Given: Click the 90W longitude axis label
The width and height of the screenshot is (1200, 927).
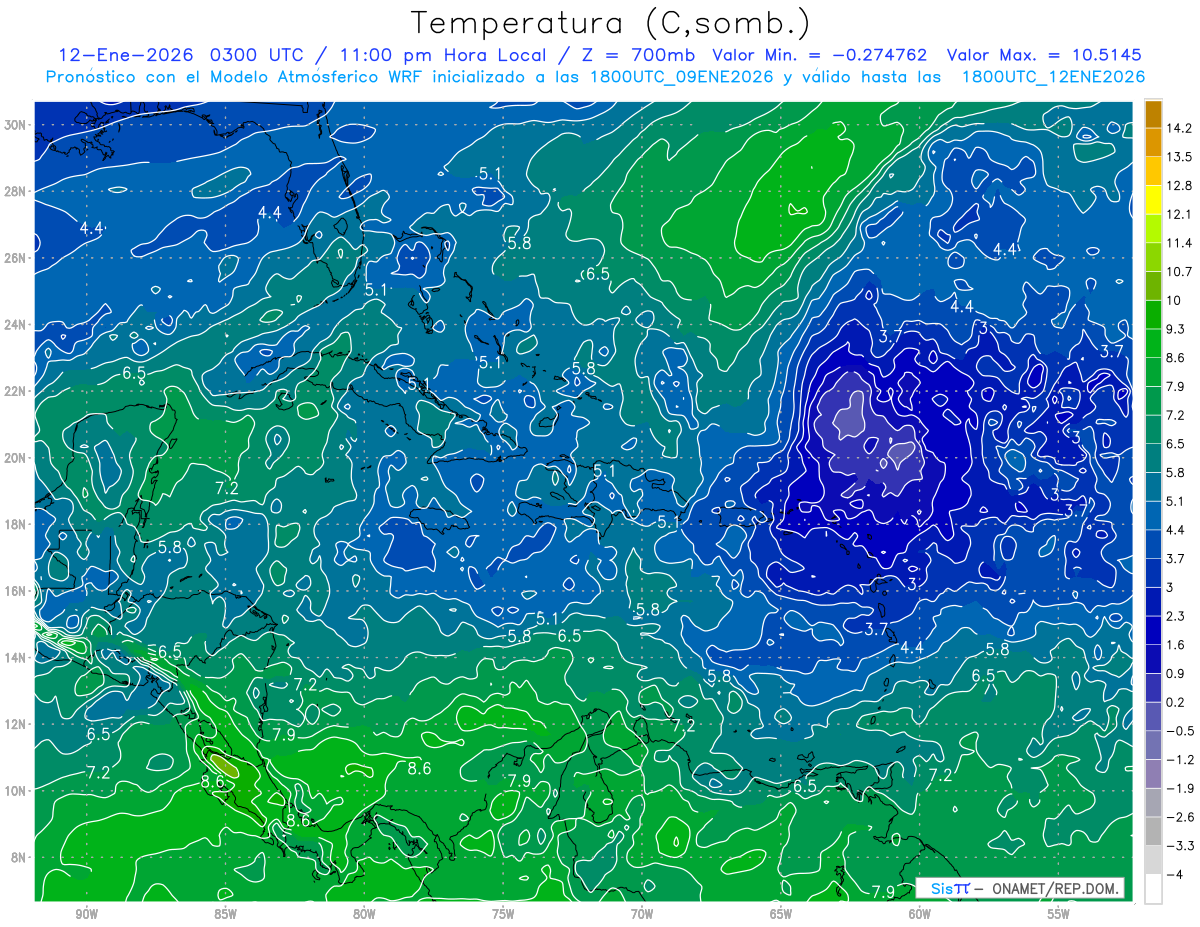Looking at the screenshot, I should 86,914.
